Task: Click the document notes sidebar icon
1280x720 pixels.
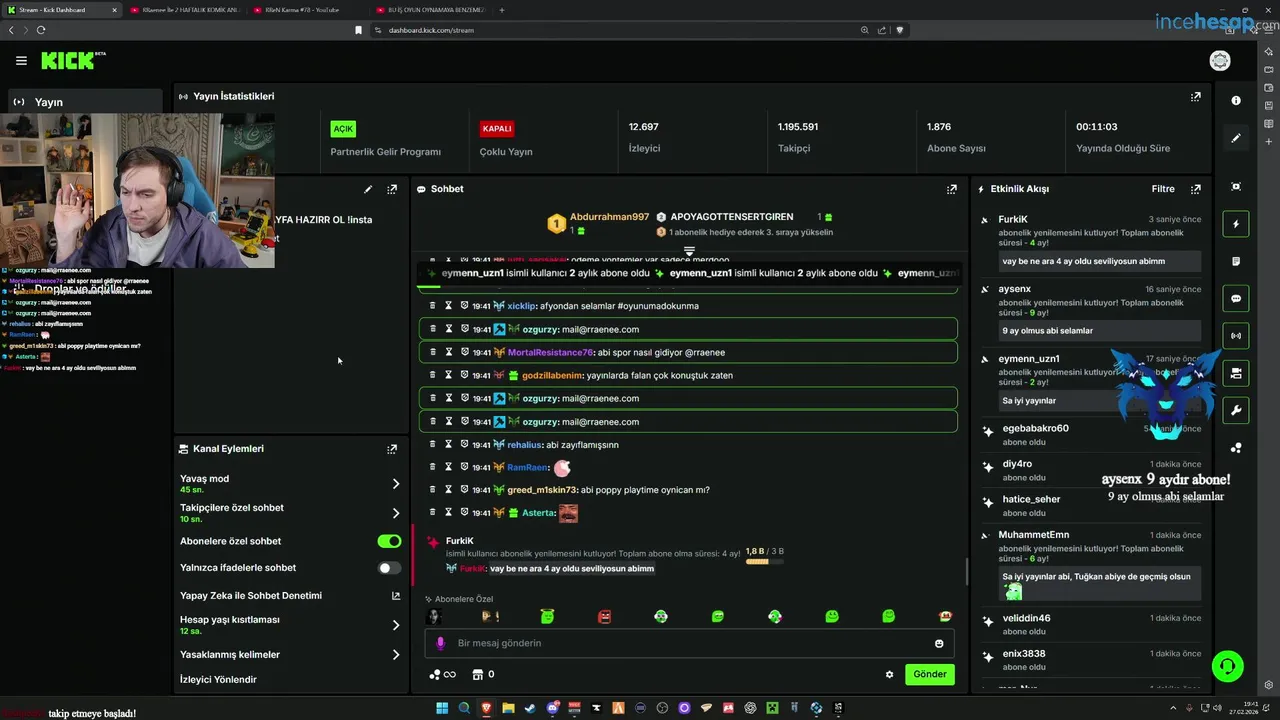Action: 1236,261
